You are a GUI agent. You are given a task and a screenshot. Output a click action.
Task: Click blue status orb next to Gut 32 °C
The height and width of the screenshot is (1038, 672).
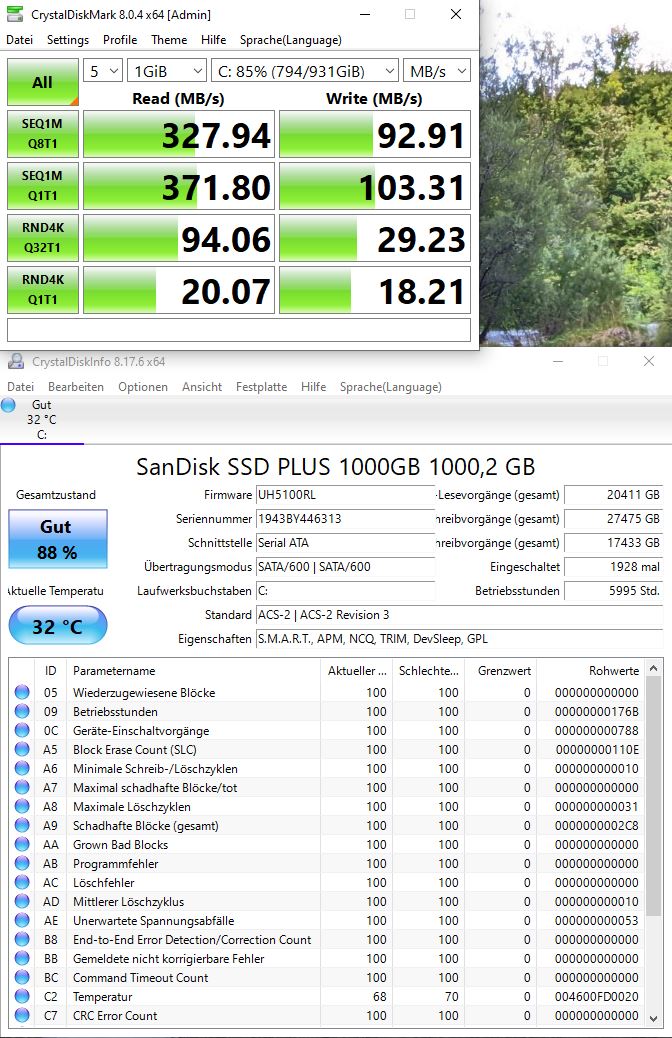pyautogui.click(x=8, y=405)
